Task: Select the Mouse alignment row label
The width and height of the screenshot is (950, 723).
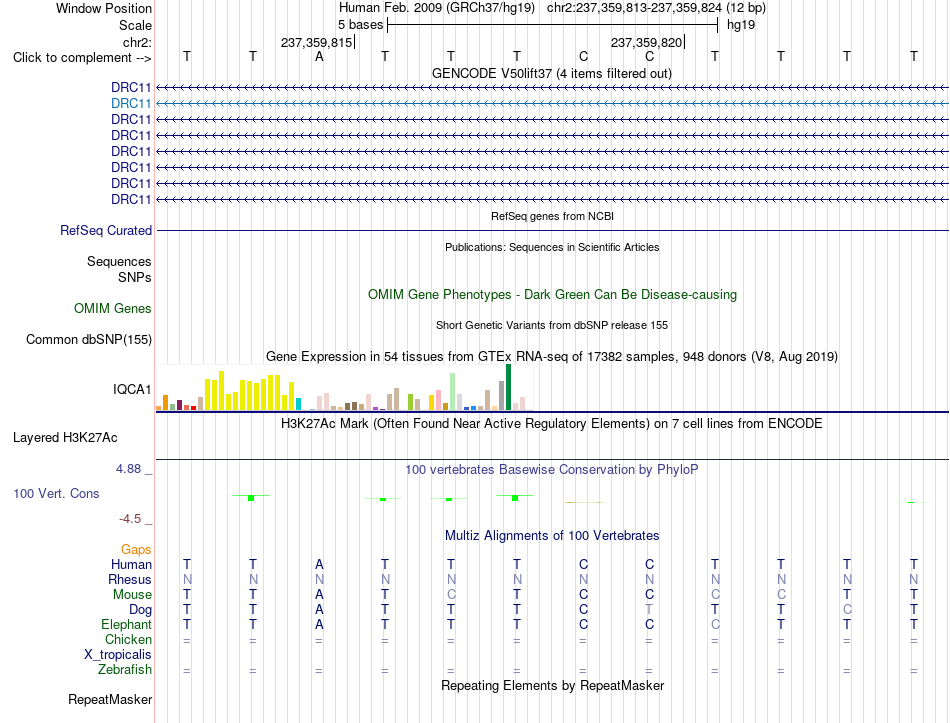Action: click(132, 595)
